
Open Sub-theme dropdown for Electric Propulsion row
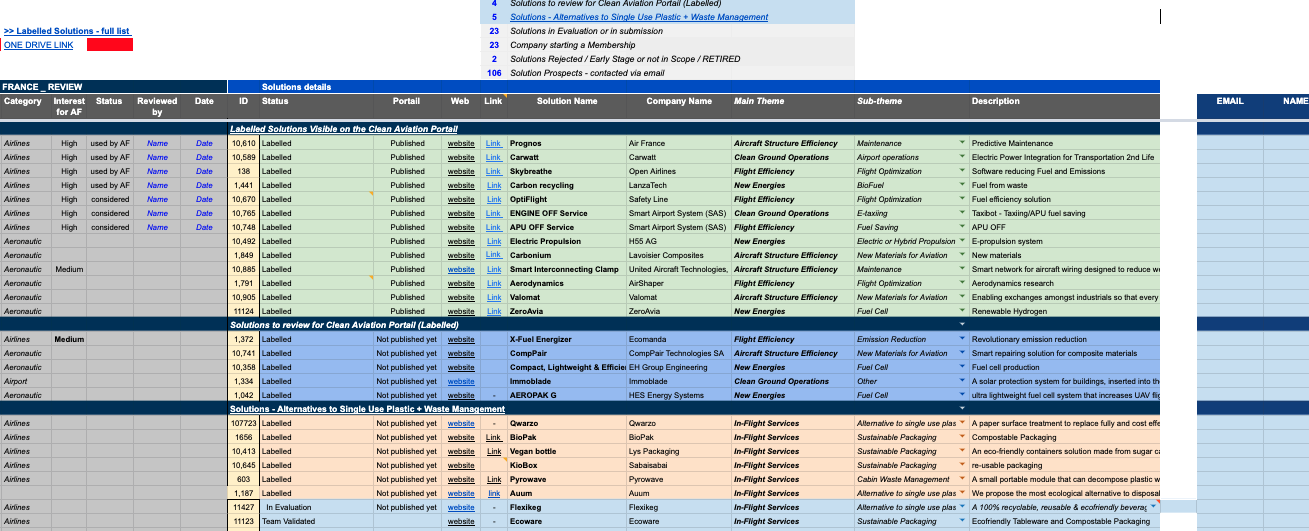pyautogui.click(x=962, y=241)
